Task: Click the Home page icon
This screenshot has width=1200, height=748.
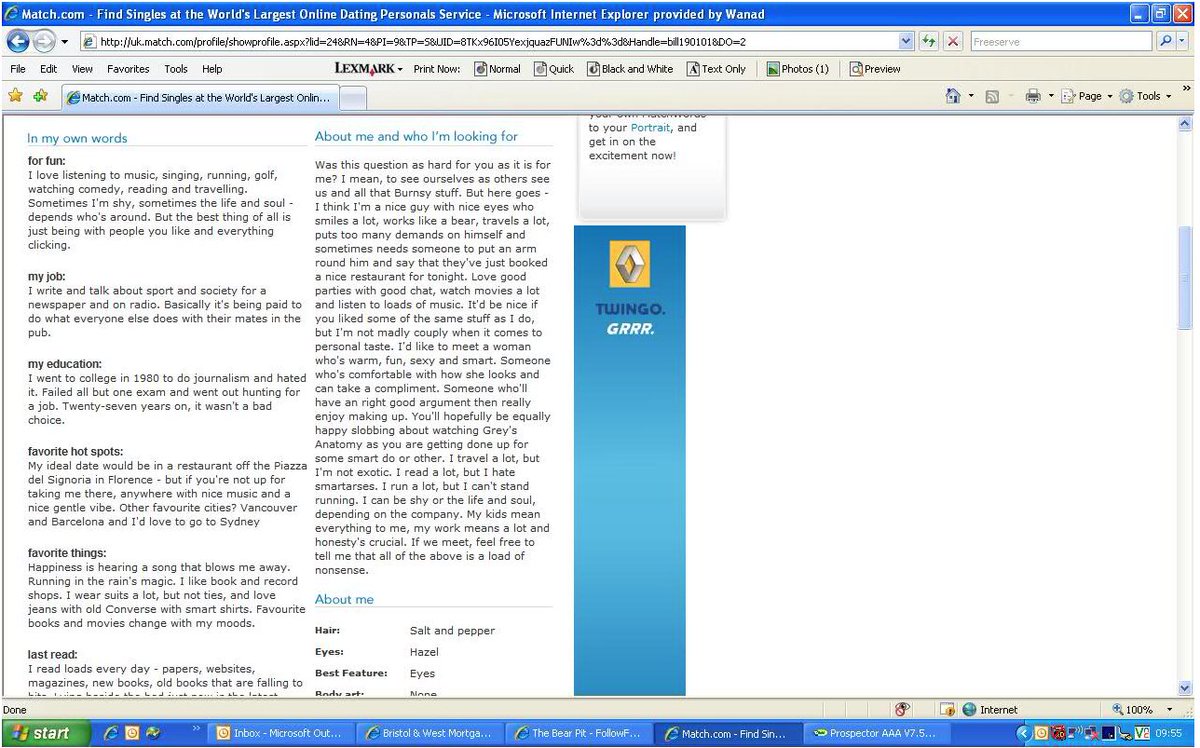Action: 953,96
